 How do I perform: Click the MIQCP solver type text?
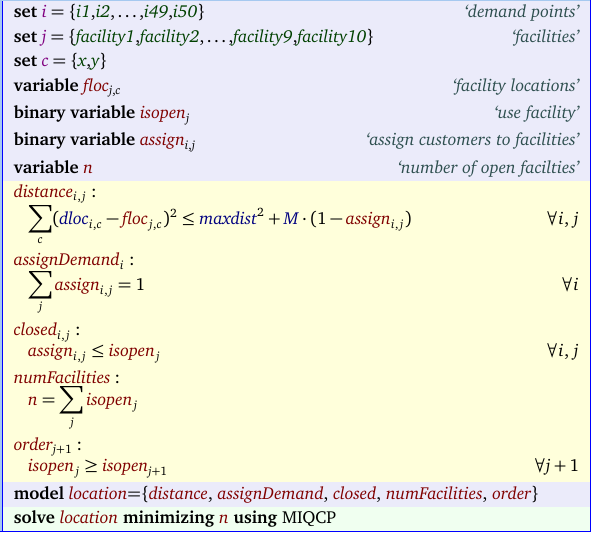point(308,518)
